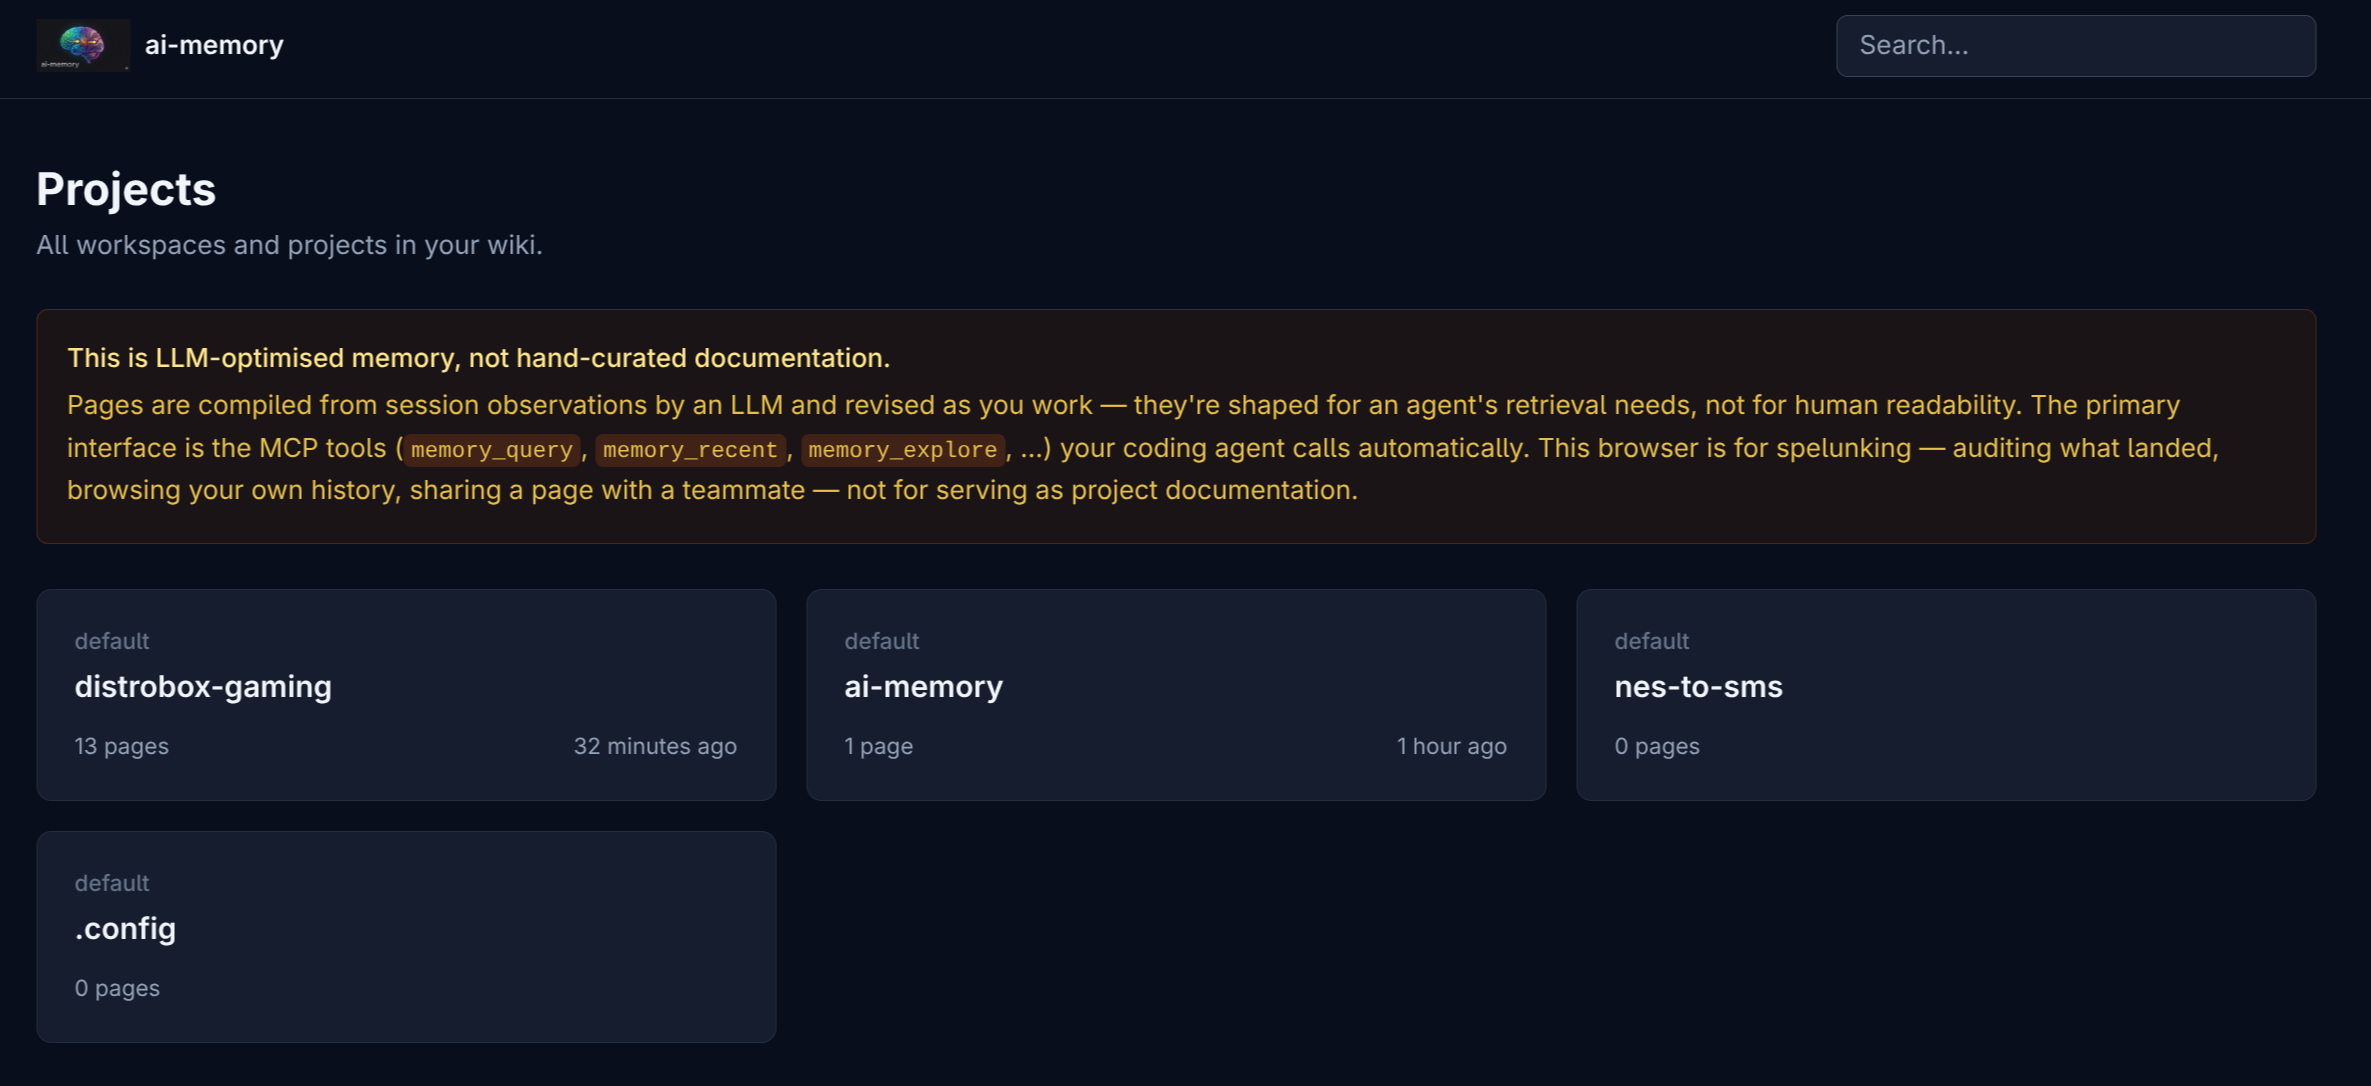Image resolution: width=2371 pixels, height=1086 pixels.
Task: Click the 'default' label on the ai-memory card
Action: tap(882, 641)
